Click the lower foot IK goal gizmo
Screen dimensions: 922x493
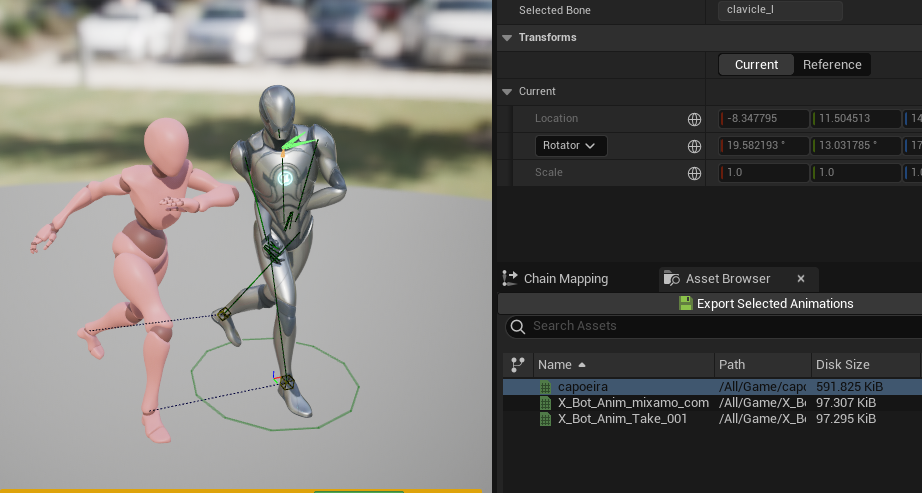(286, 382)
